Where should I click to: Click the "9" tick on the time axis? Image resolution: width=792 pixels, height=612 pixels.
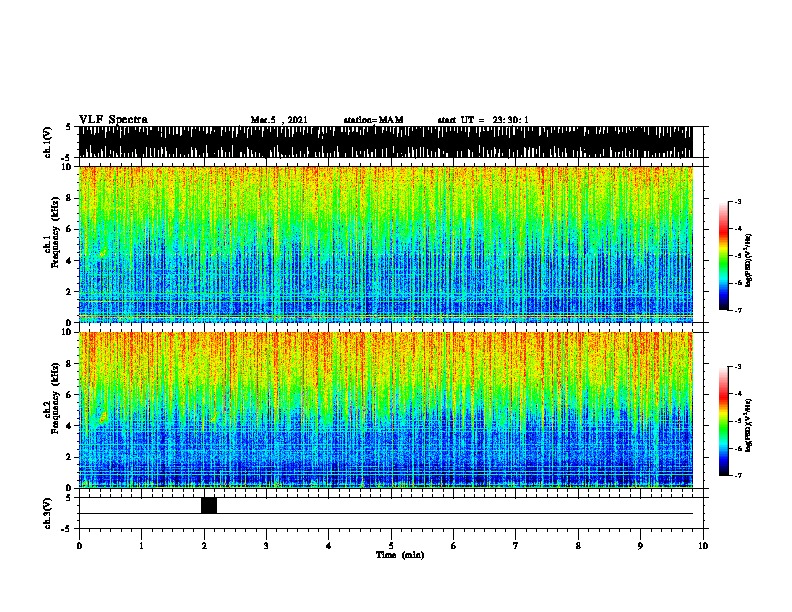click(640, 546)
